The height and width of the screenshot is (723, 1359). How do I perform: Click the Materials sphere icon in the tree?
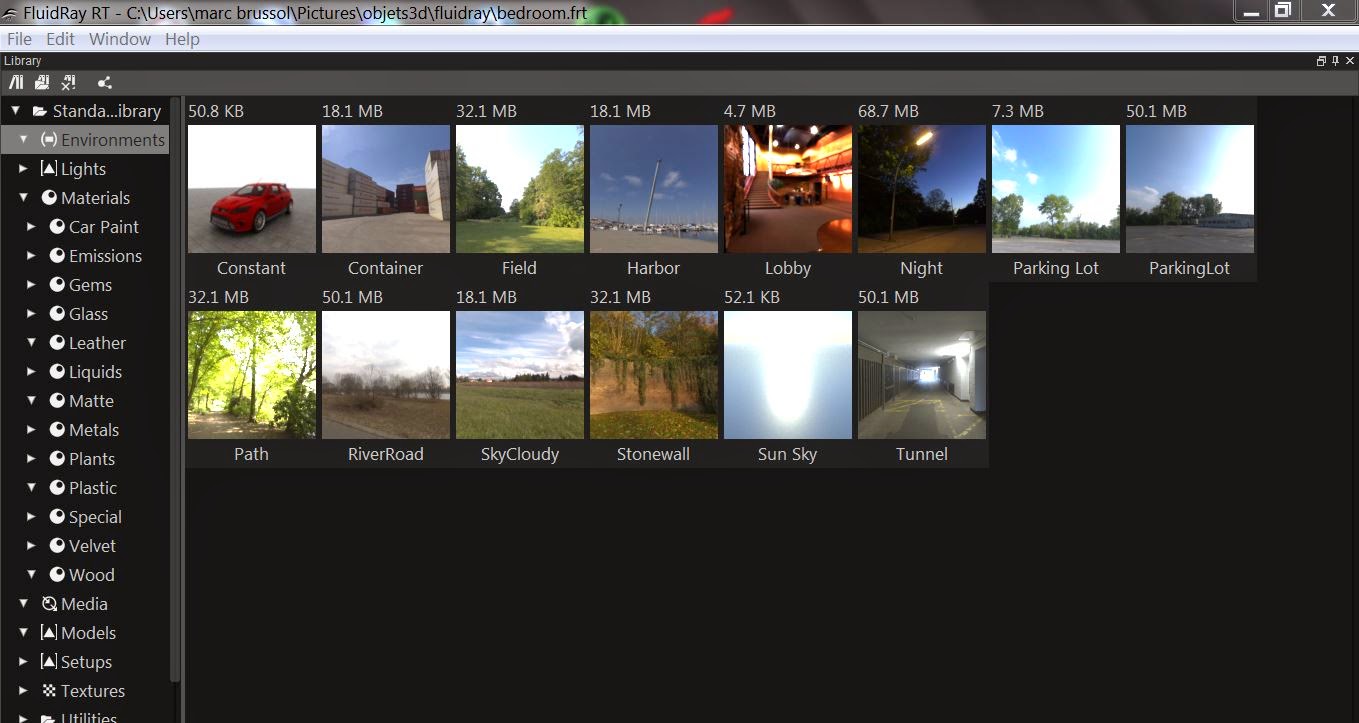48,198
